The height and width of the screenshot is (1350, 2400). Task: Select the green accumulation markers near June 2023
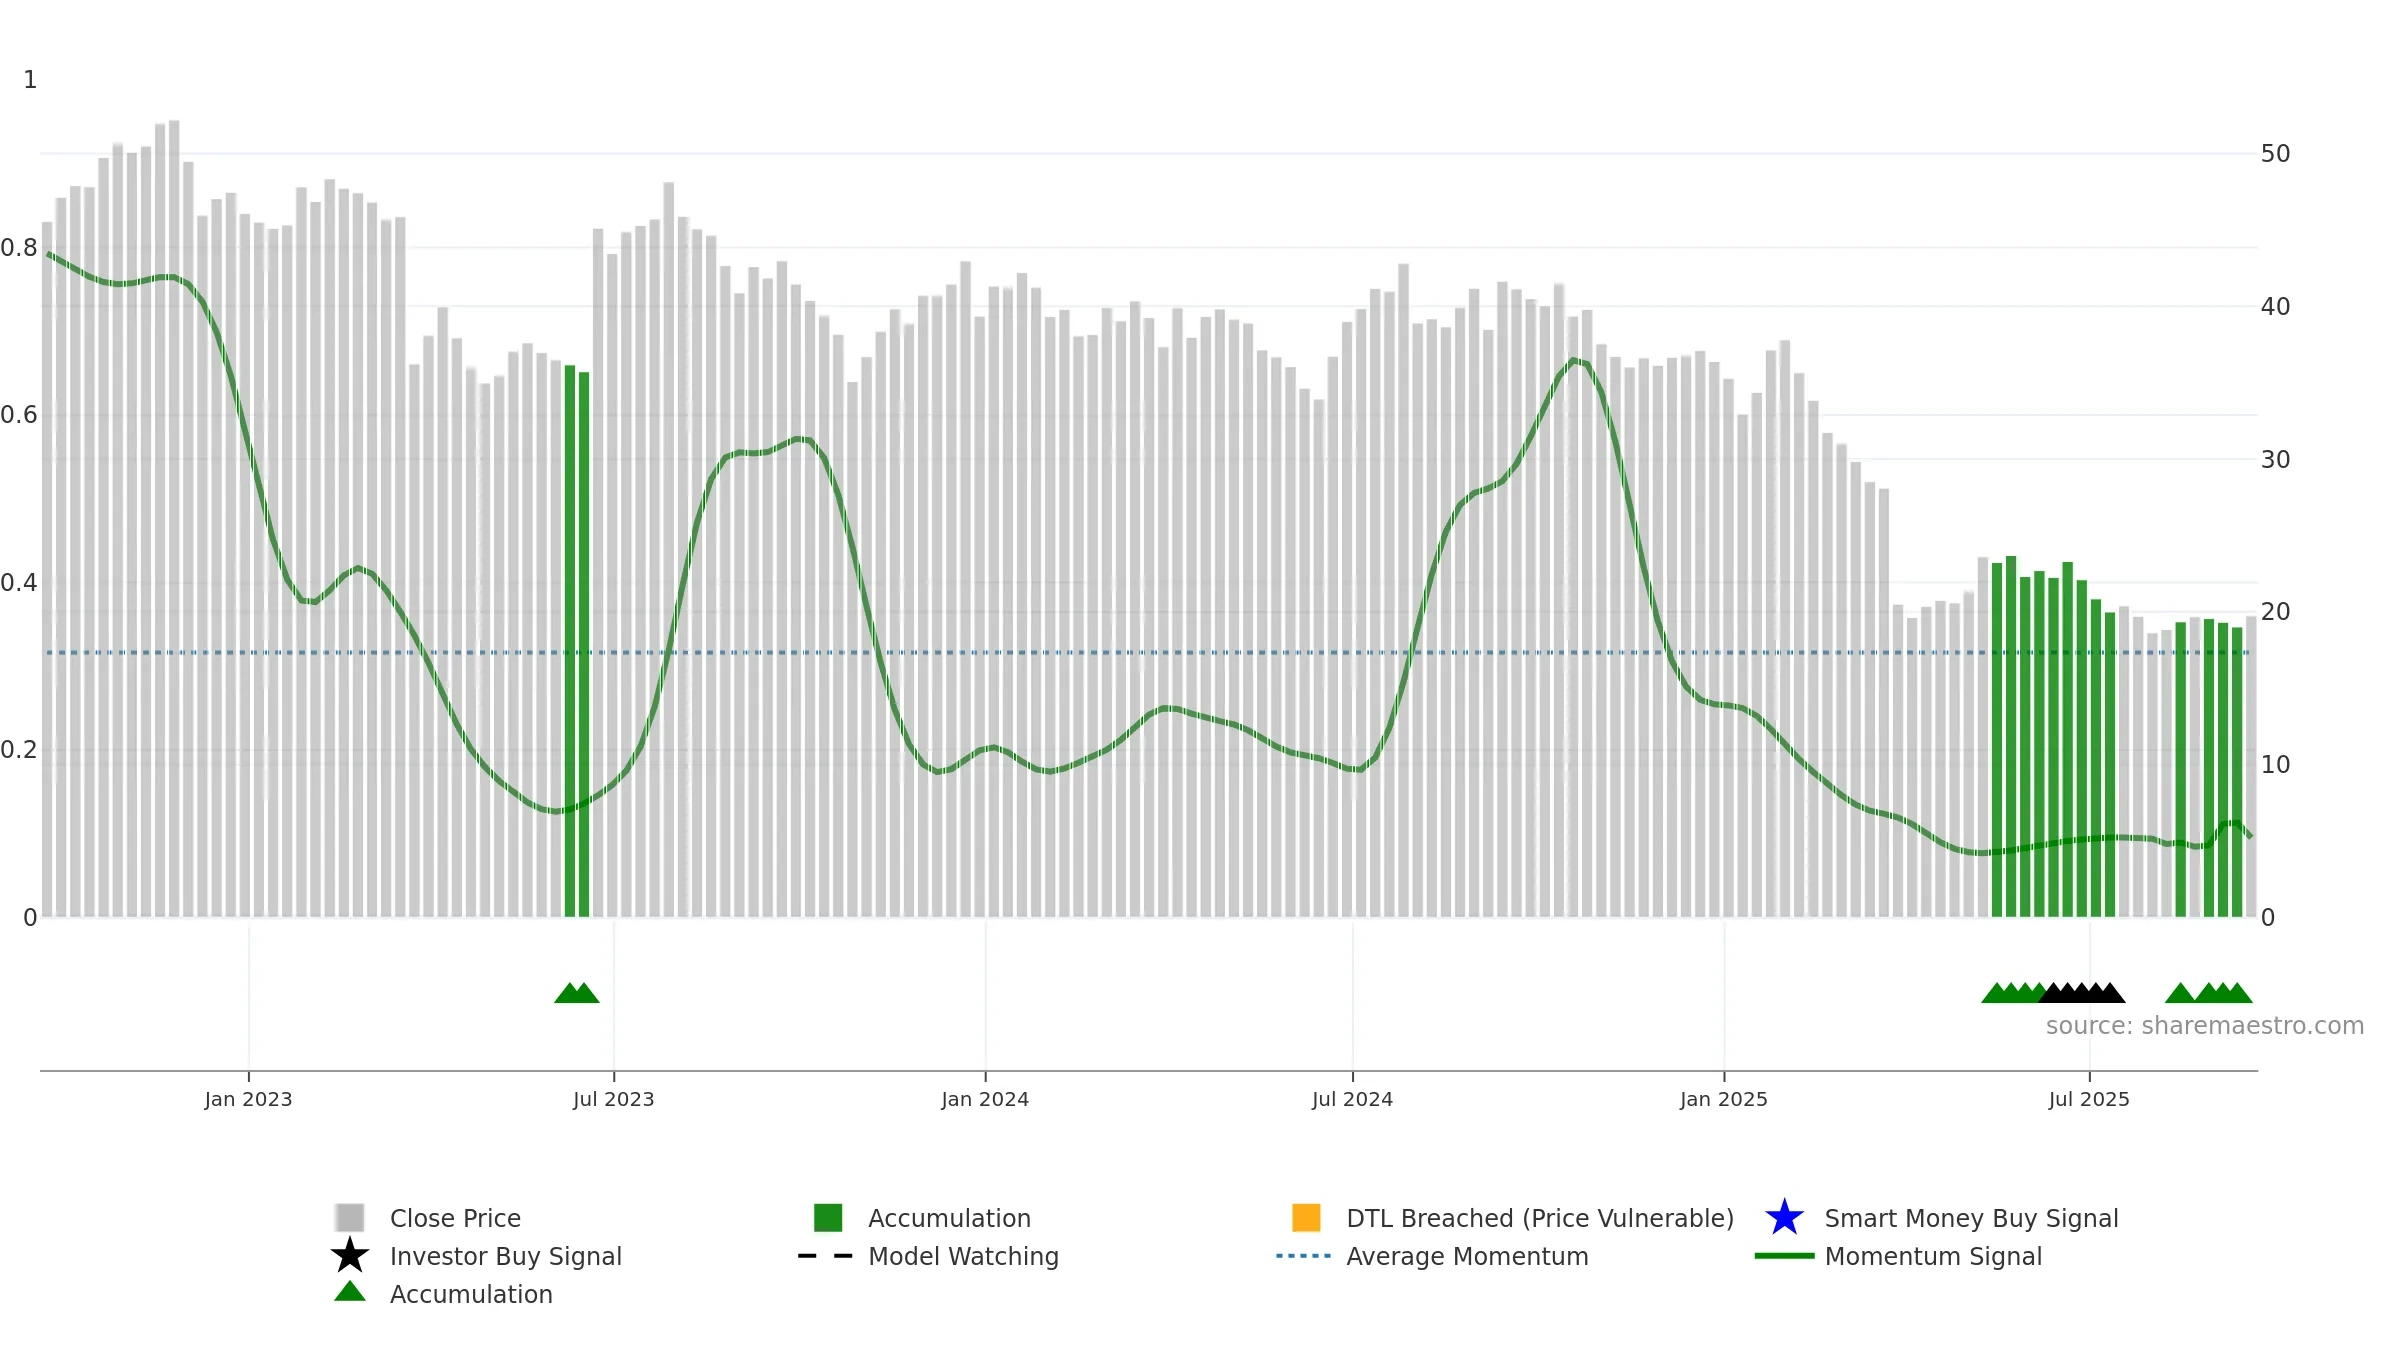(x=577, y=993)
